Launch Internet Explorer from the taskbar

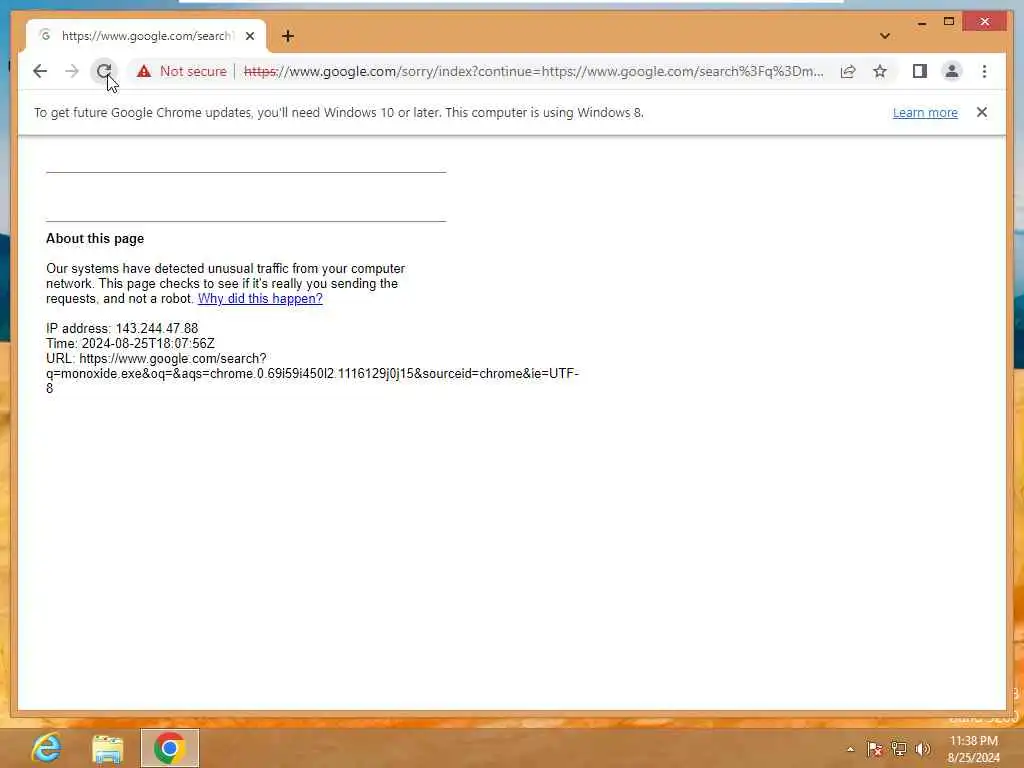coord(46,748)
